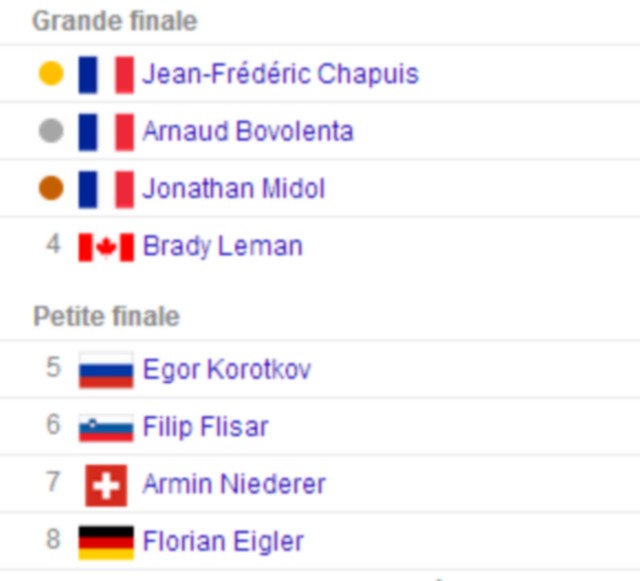The width and height of the screenshot is (640, 581).
Task: Open Filip Flisar link
Action: (205, 427)
